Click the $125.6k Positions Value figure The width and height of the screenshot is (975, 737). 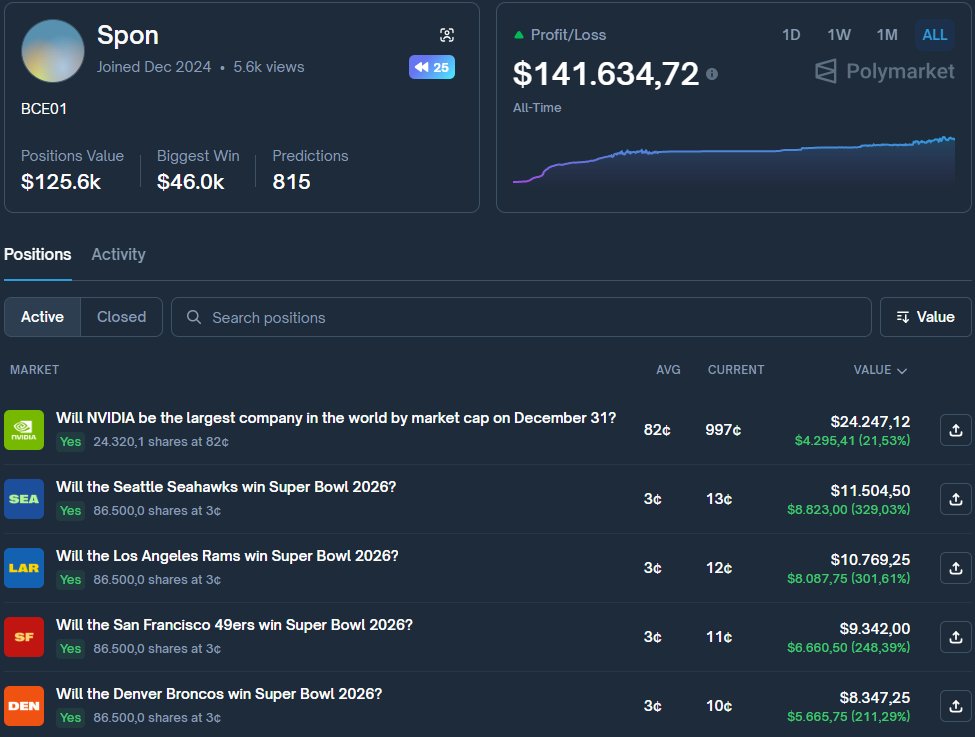[60, 182]
